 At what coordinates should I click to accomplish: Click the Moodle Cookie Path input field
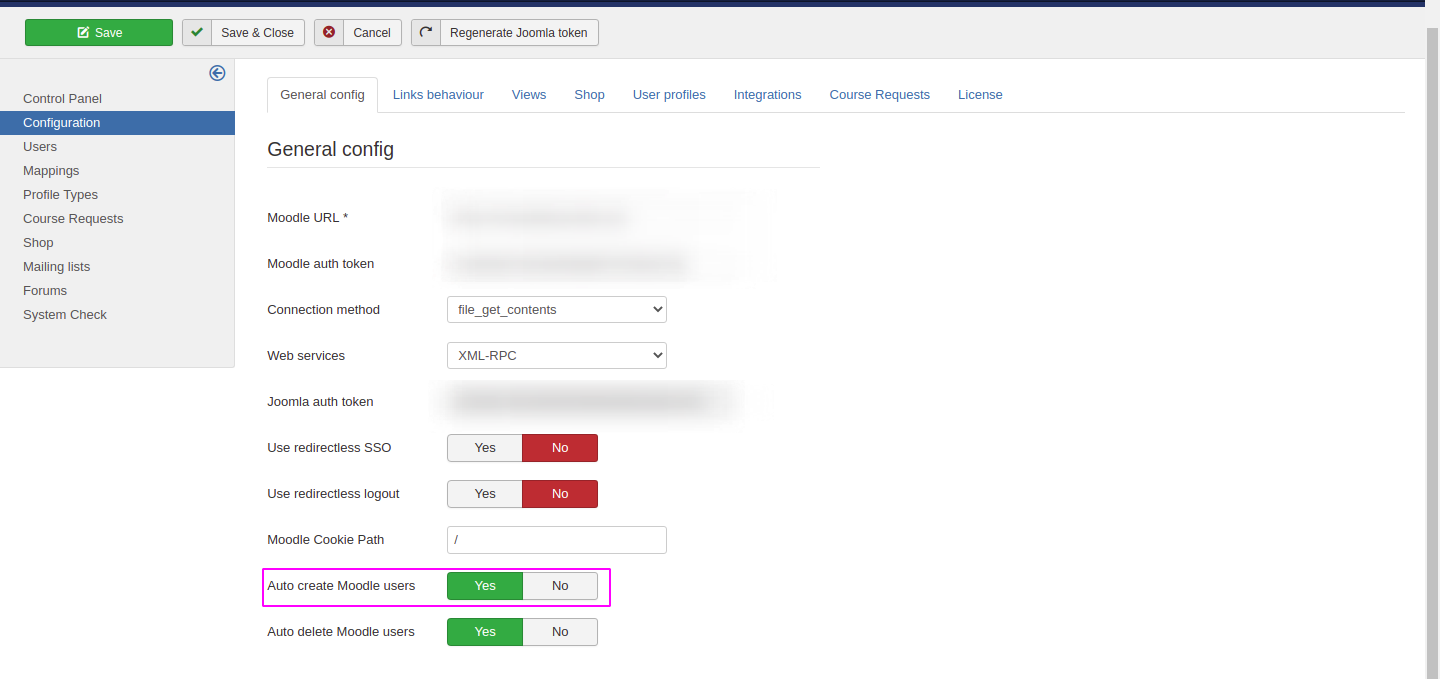[556, 540]
